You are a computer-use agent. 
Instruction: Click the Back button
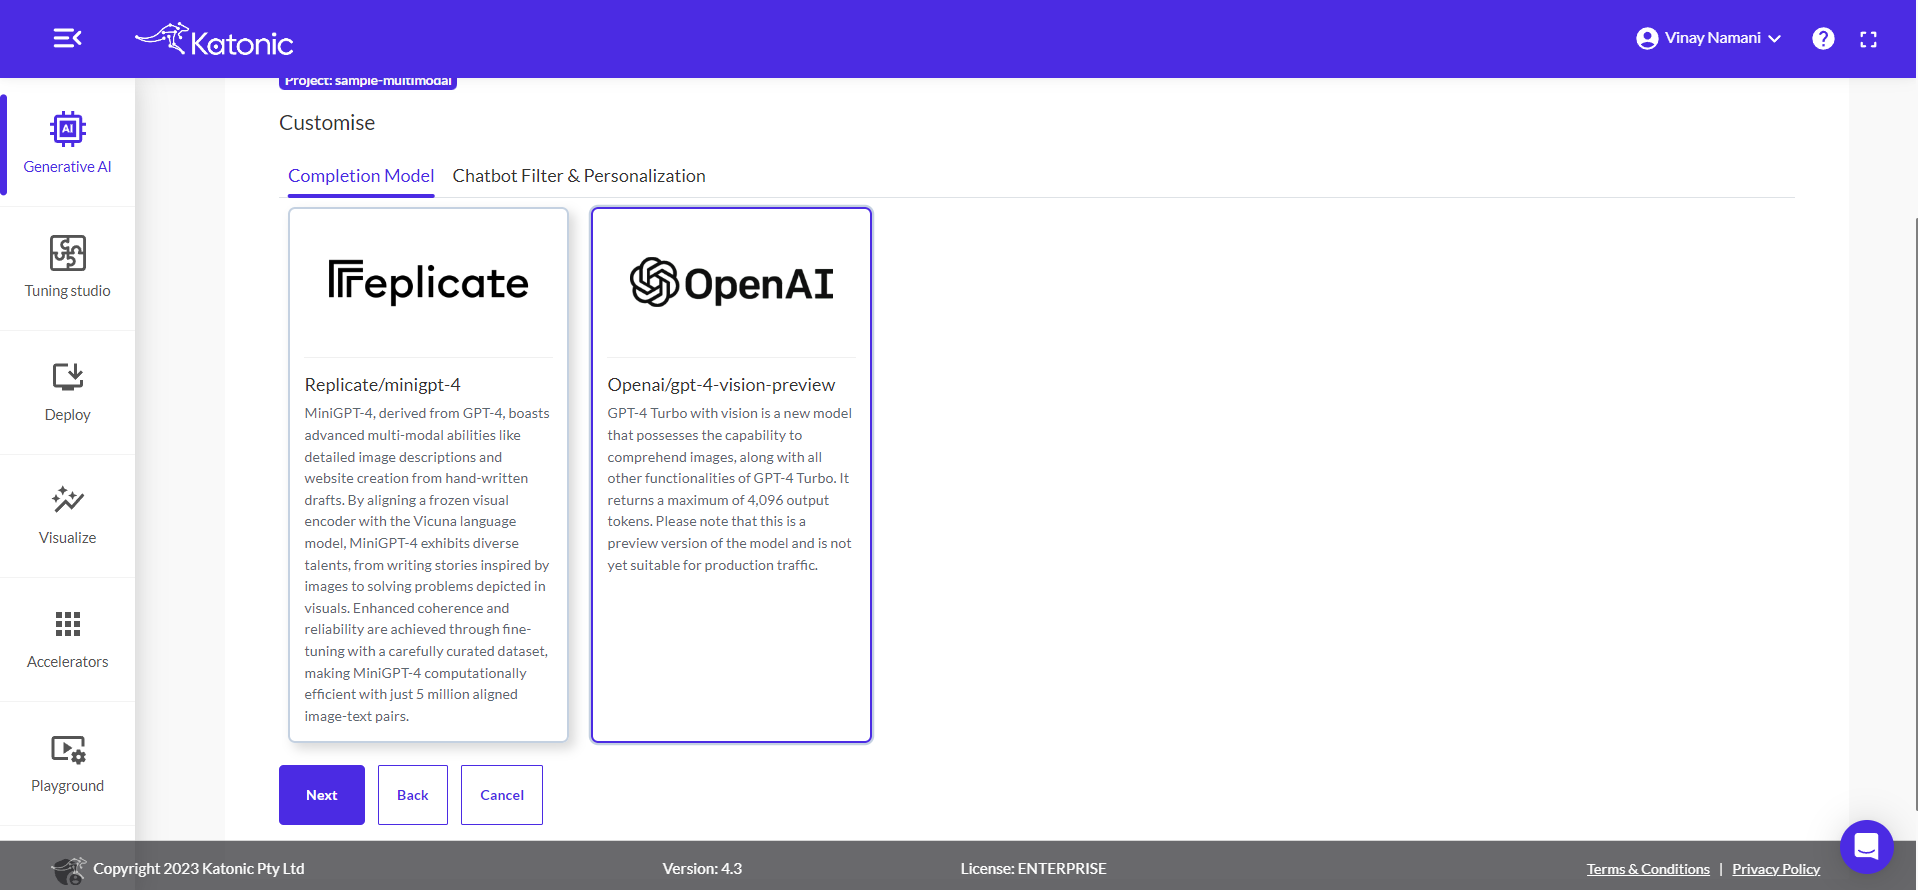point(413,795)
